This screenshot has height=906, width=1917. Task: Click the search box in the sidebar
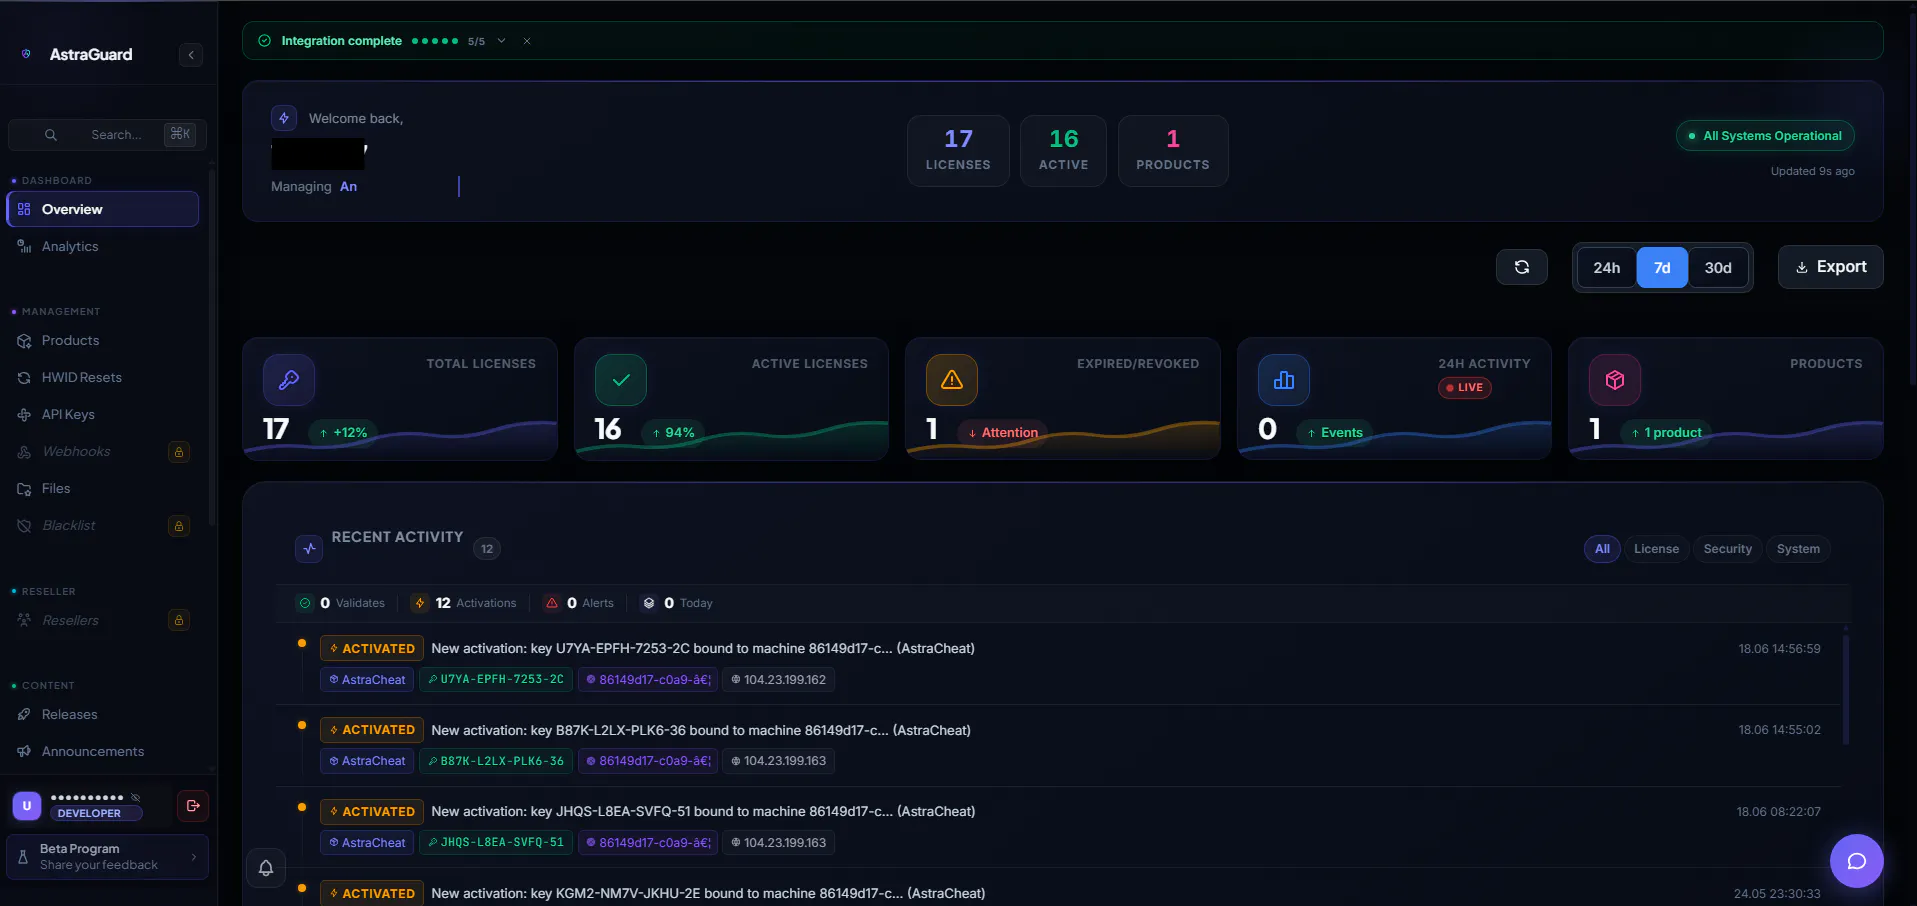pyautogui.click(x=108, y=135)
